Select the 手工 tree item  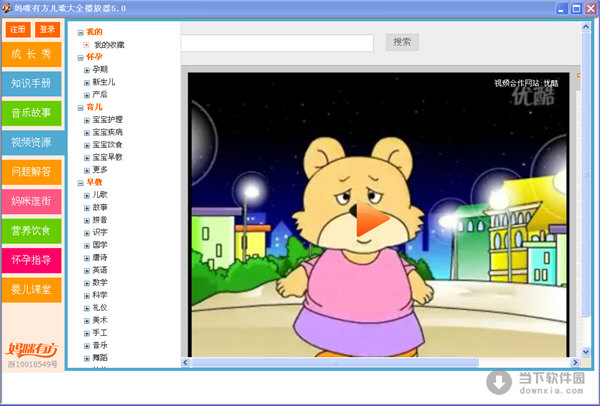click(x=100, y=333)
